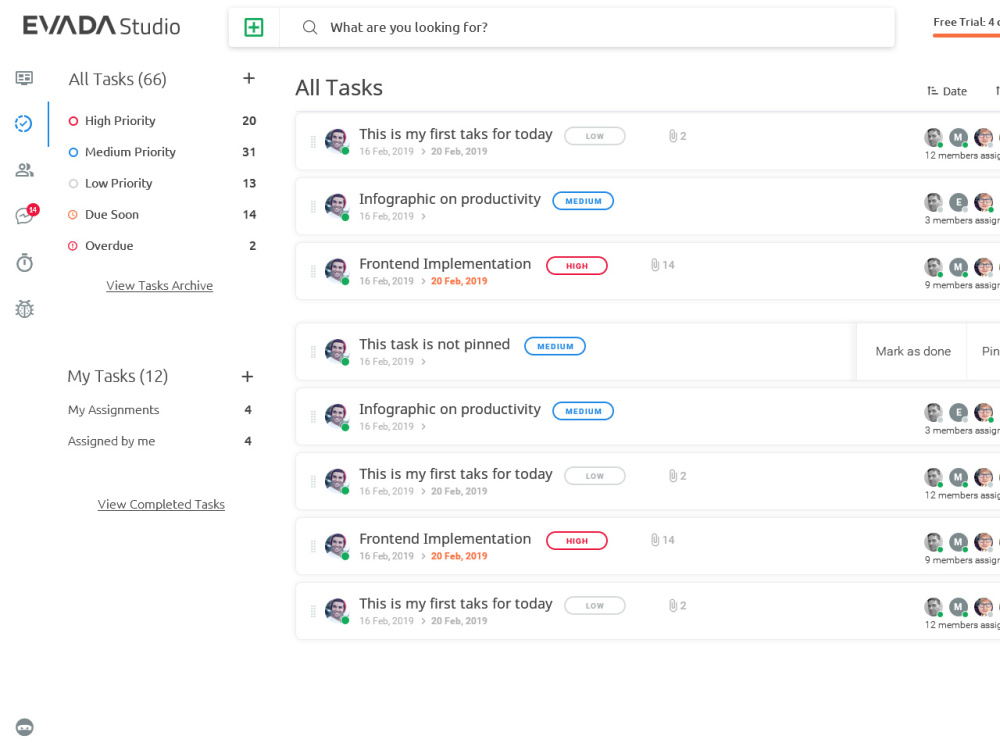The height and width of the screenshot is (750, 1000).
Task: Click the search magnifier icon
Action: 310,27
